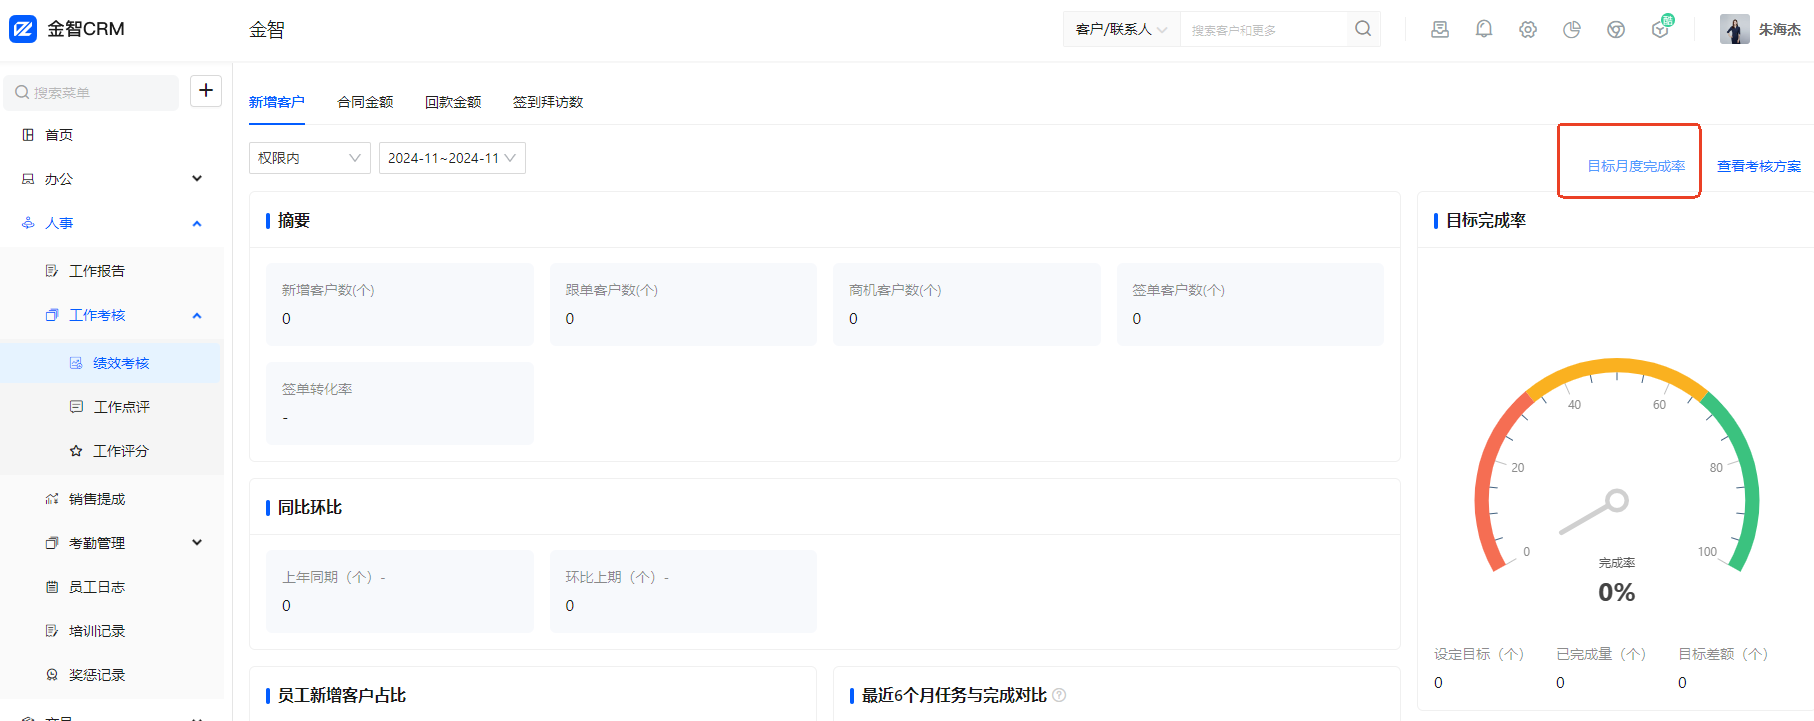Click the 跟单客户数(个) summary card
Image resolution: width=1814 pixels, height=721 pixels.
[683, 305]
